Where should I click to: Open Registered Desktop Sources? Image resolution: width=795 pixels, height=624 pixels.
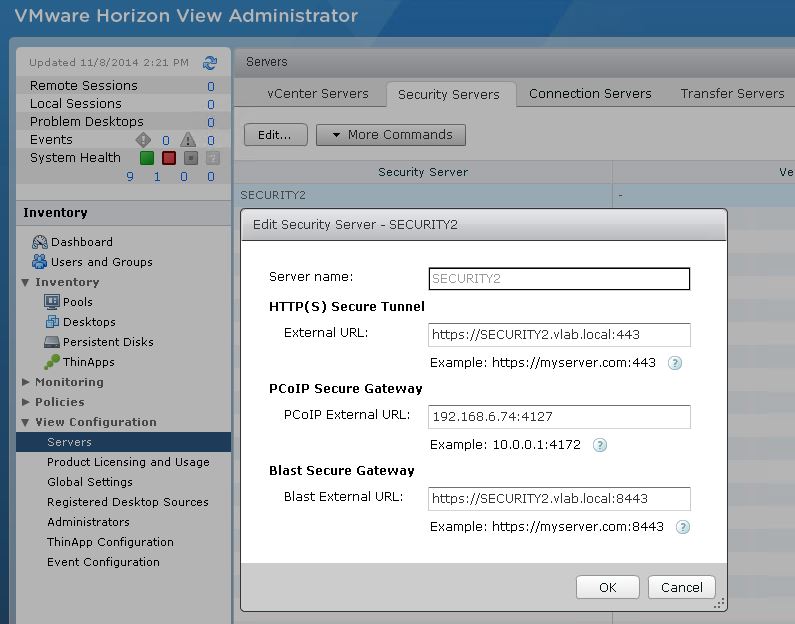point(128,502)
